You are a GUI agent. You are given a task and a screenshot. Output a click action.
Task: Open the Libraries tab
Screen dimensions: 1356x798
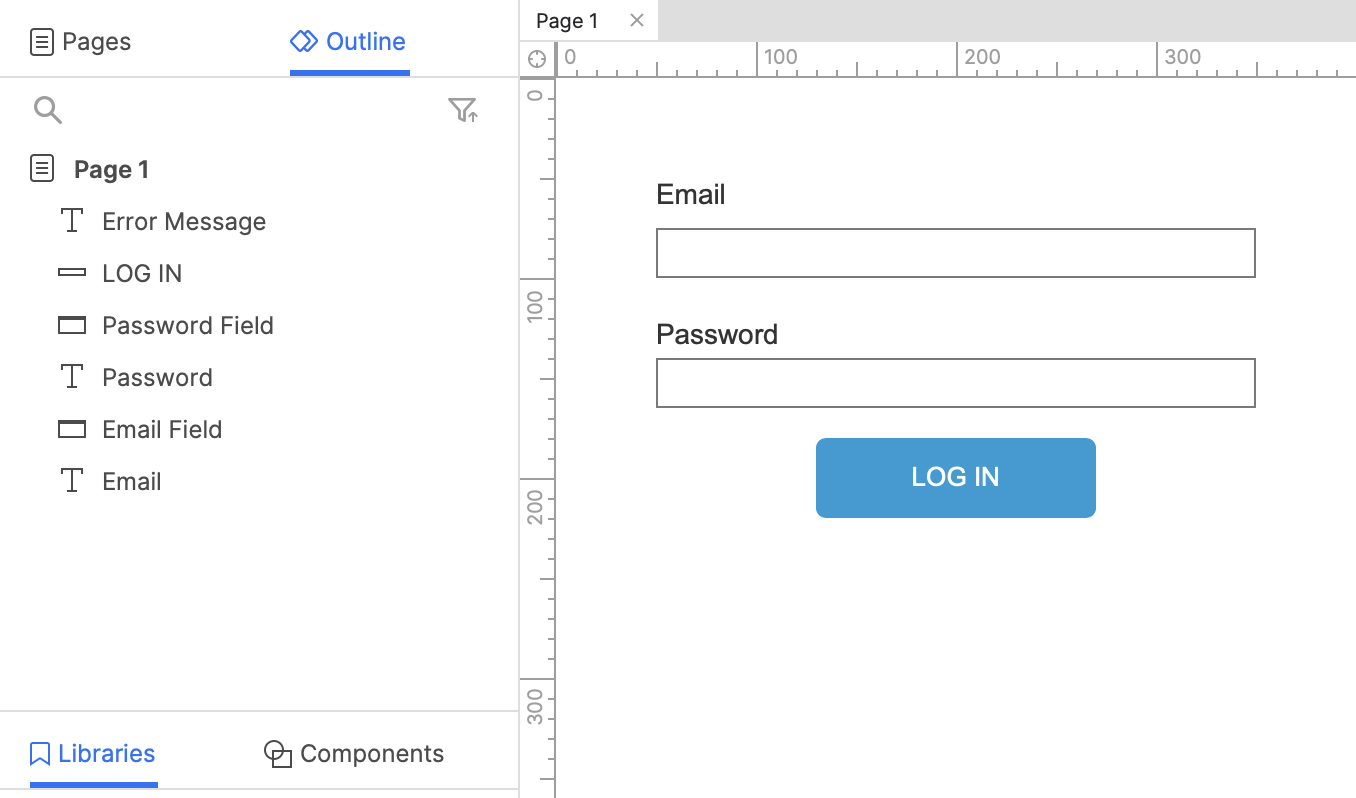92,753
